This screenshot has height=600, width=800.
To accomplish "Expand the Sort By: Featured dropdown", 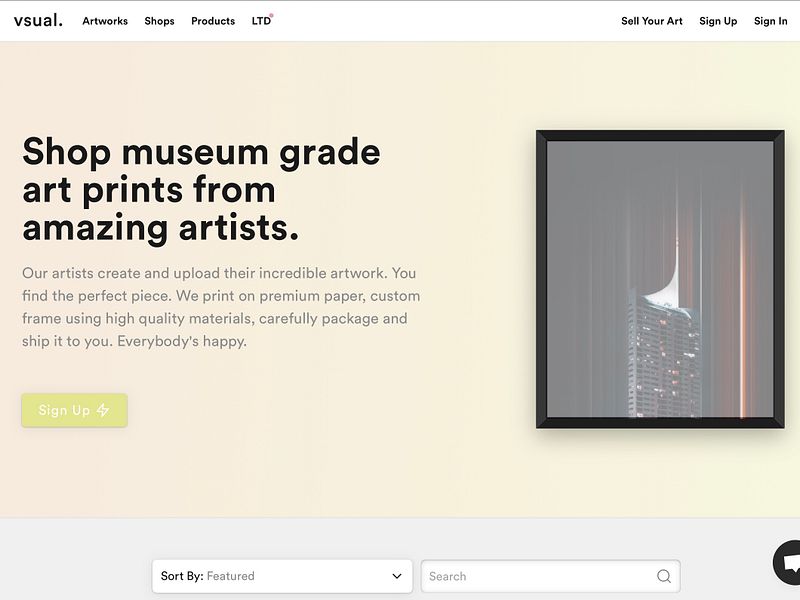I will coord(282,576).
